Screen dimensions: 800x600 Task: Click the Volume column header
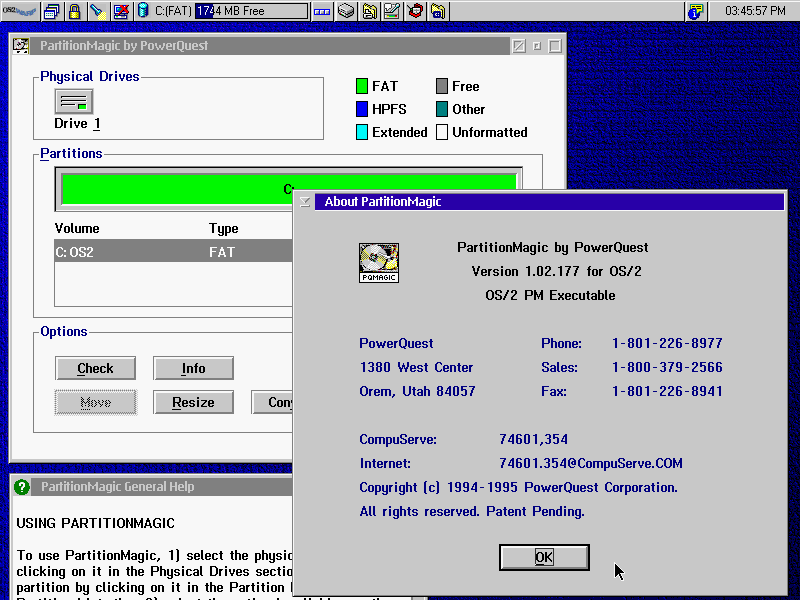point(77,229)
